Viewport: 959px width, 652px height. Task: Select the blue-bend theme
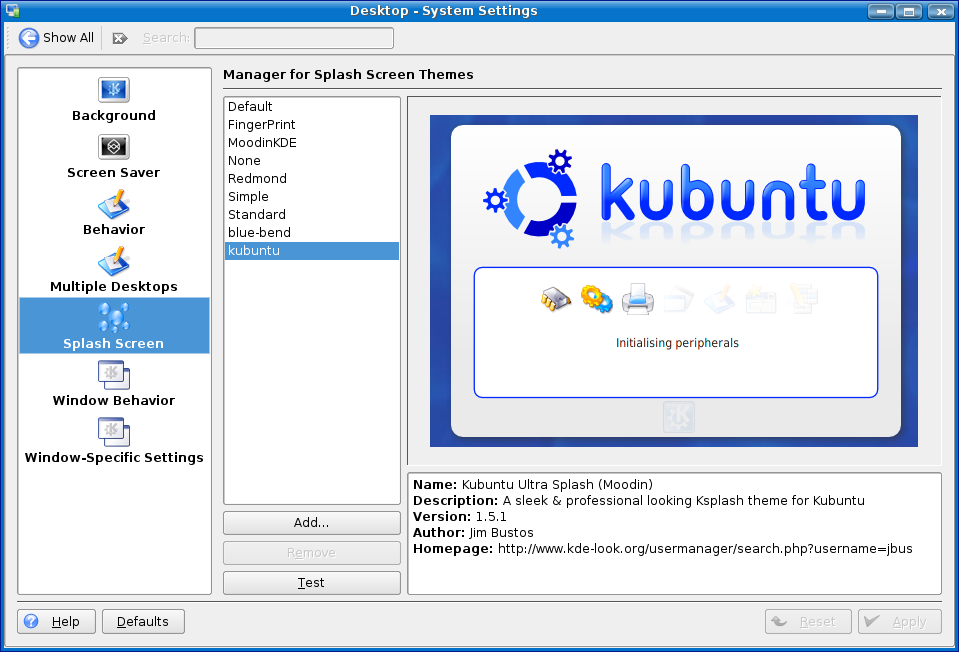click(259, 233)
